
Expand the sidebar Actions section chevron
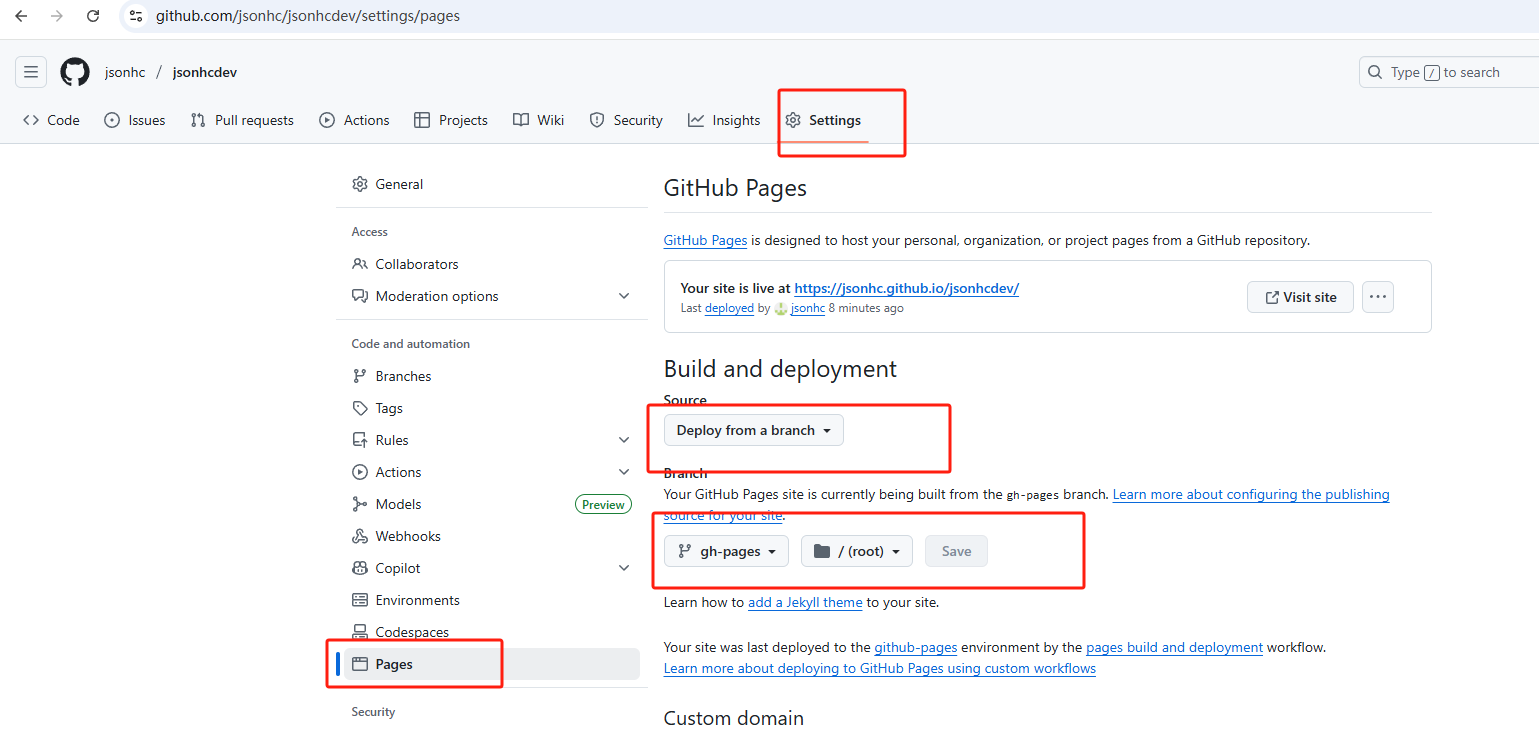(x=624, y=472)
